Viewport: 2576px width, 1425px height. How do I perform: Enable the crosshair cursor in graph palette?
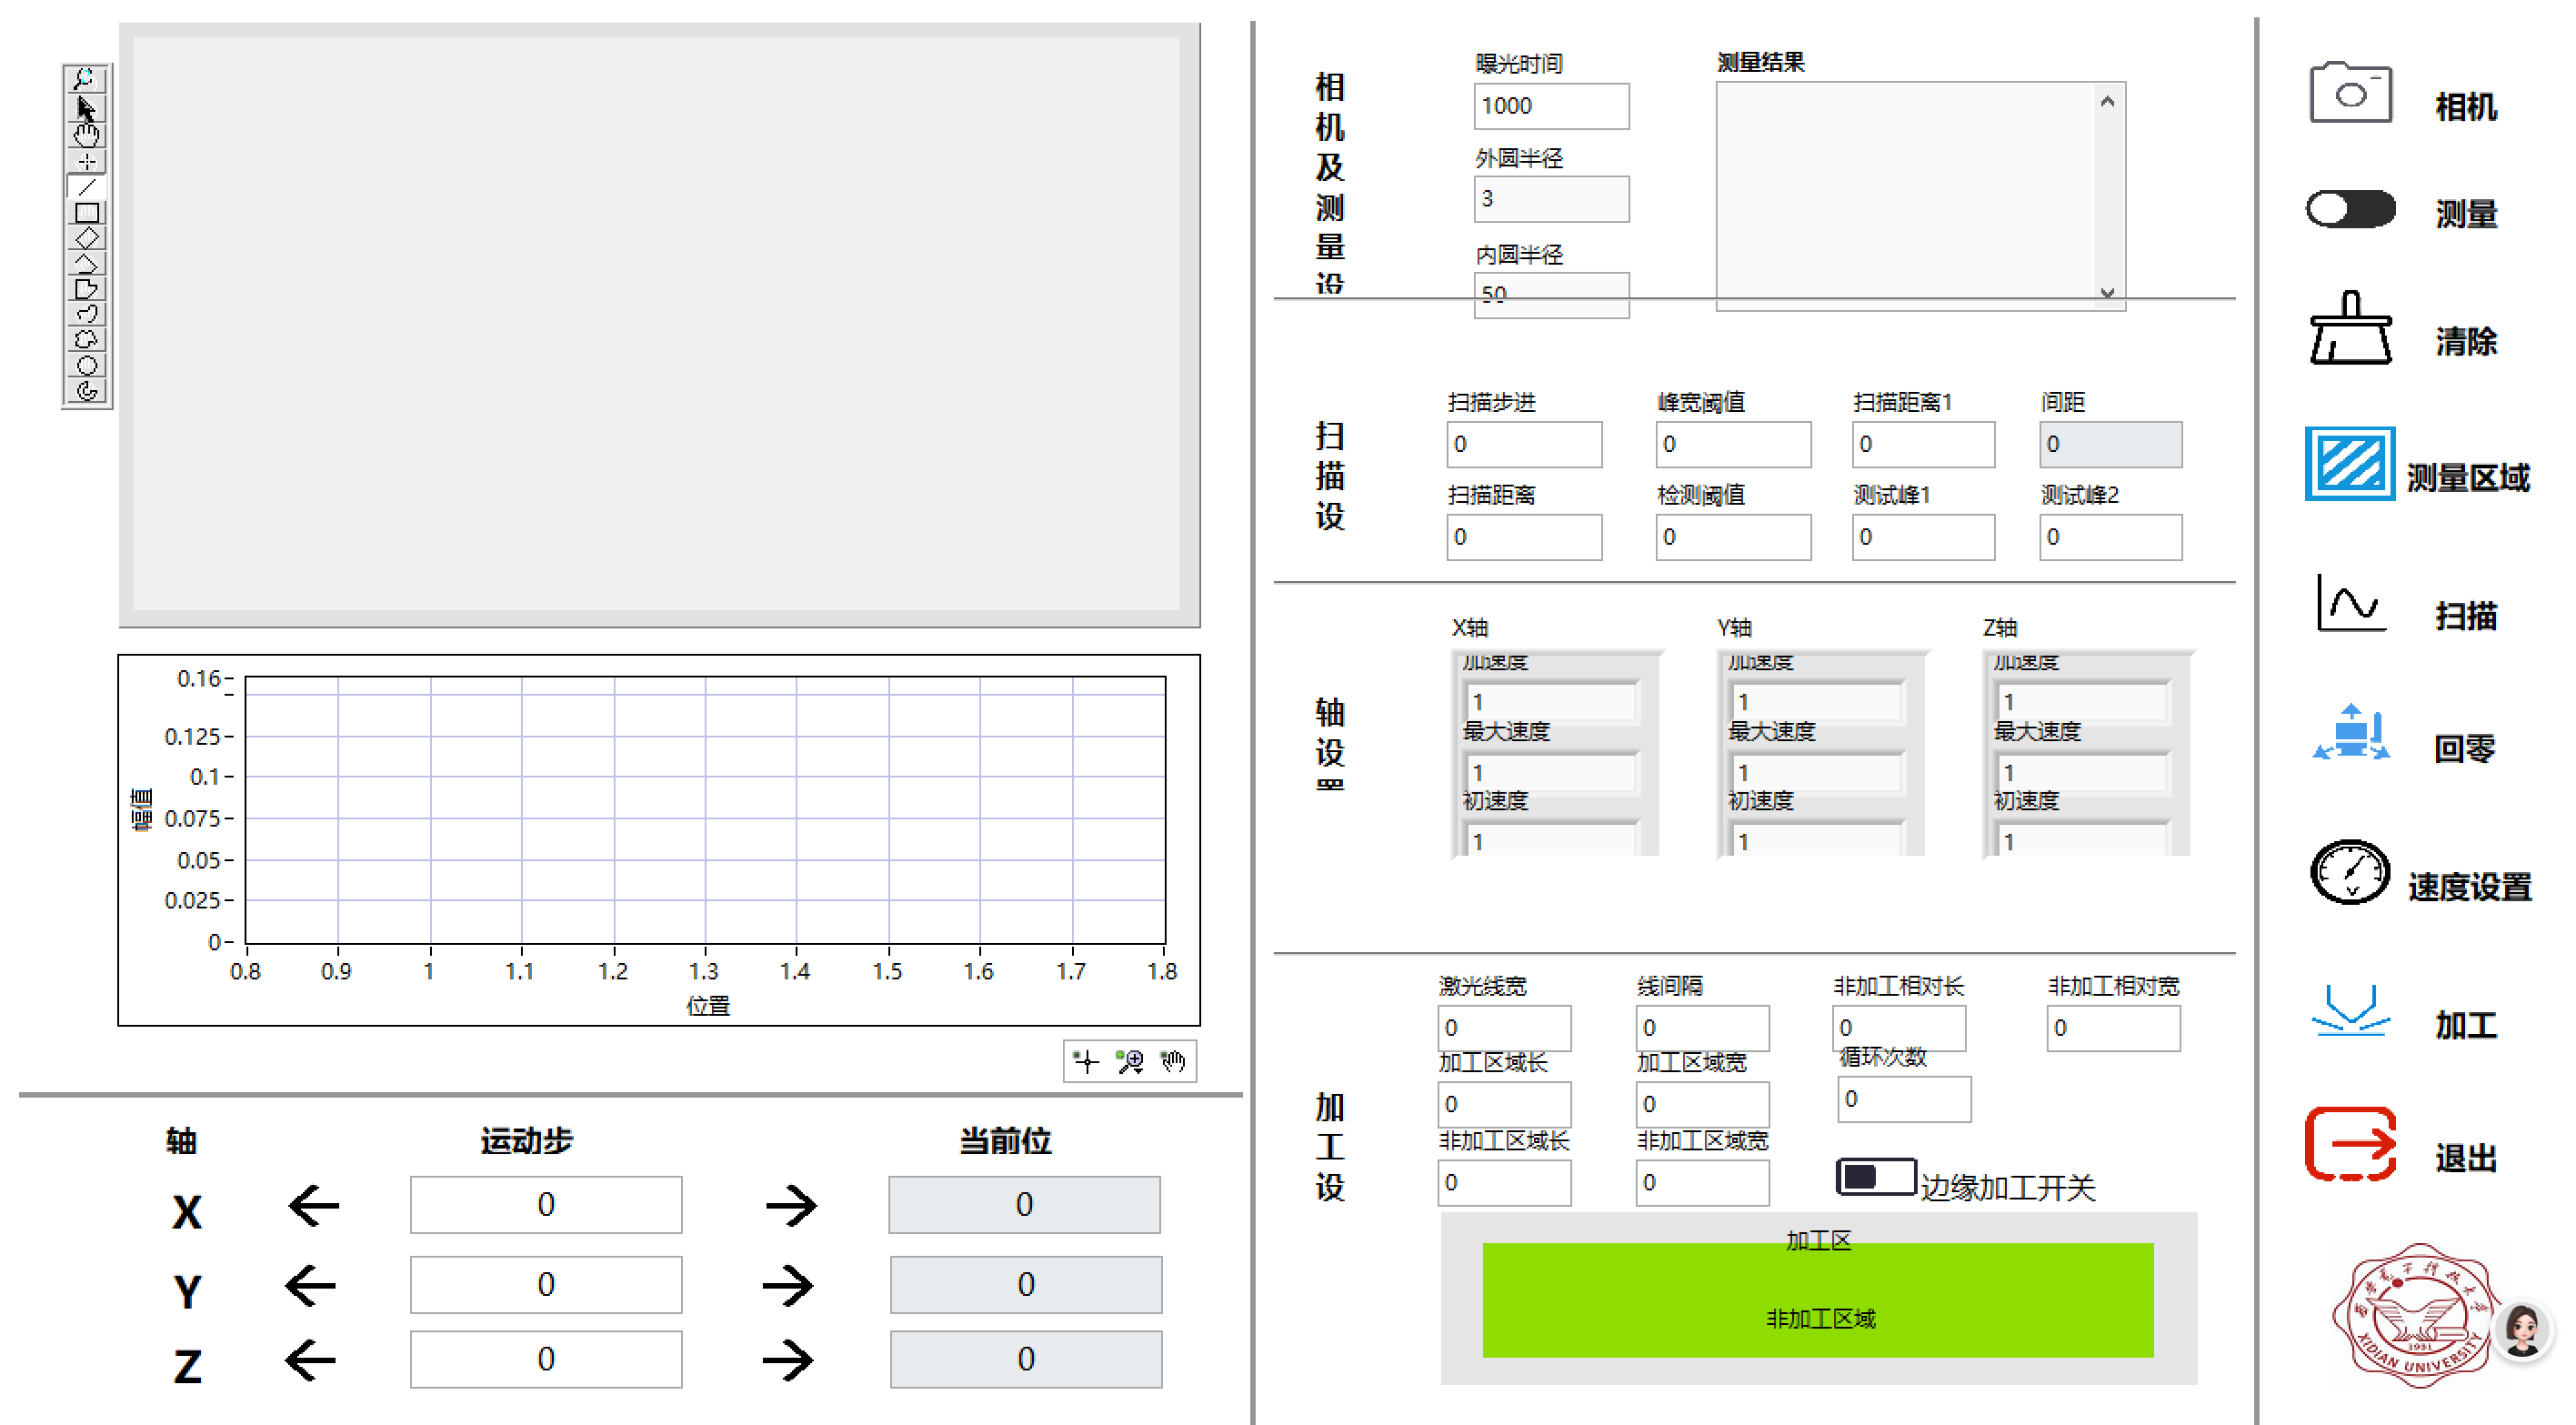coord(1085,1061)
